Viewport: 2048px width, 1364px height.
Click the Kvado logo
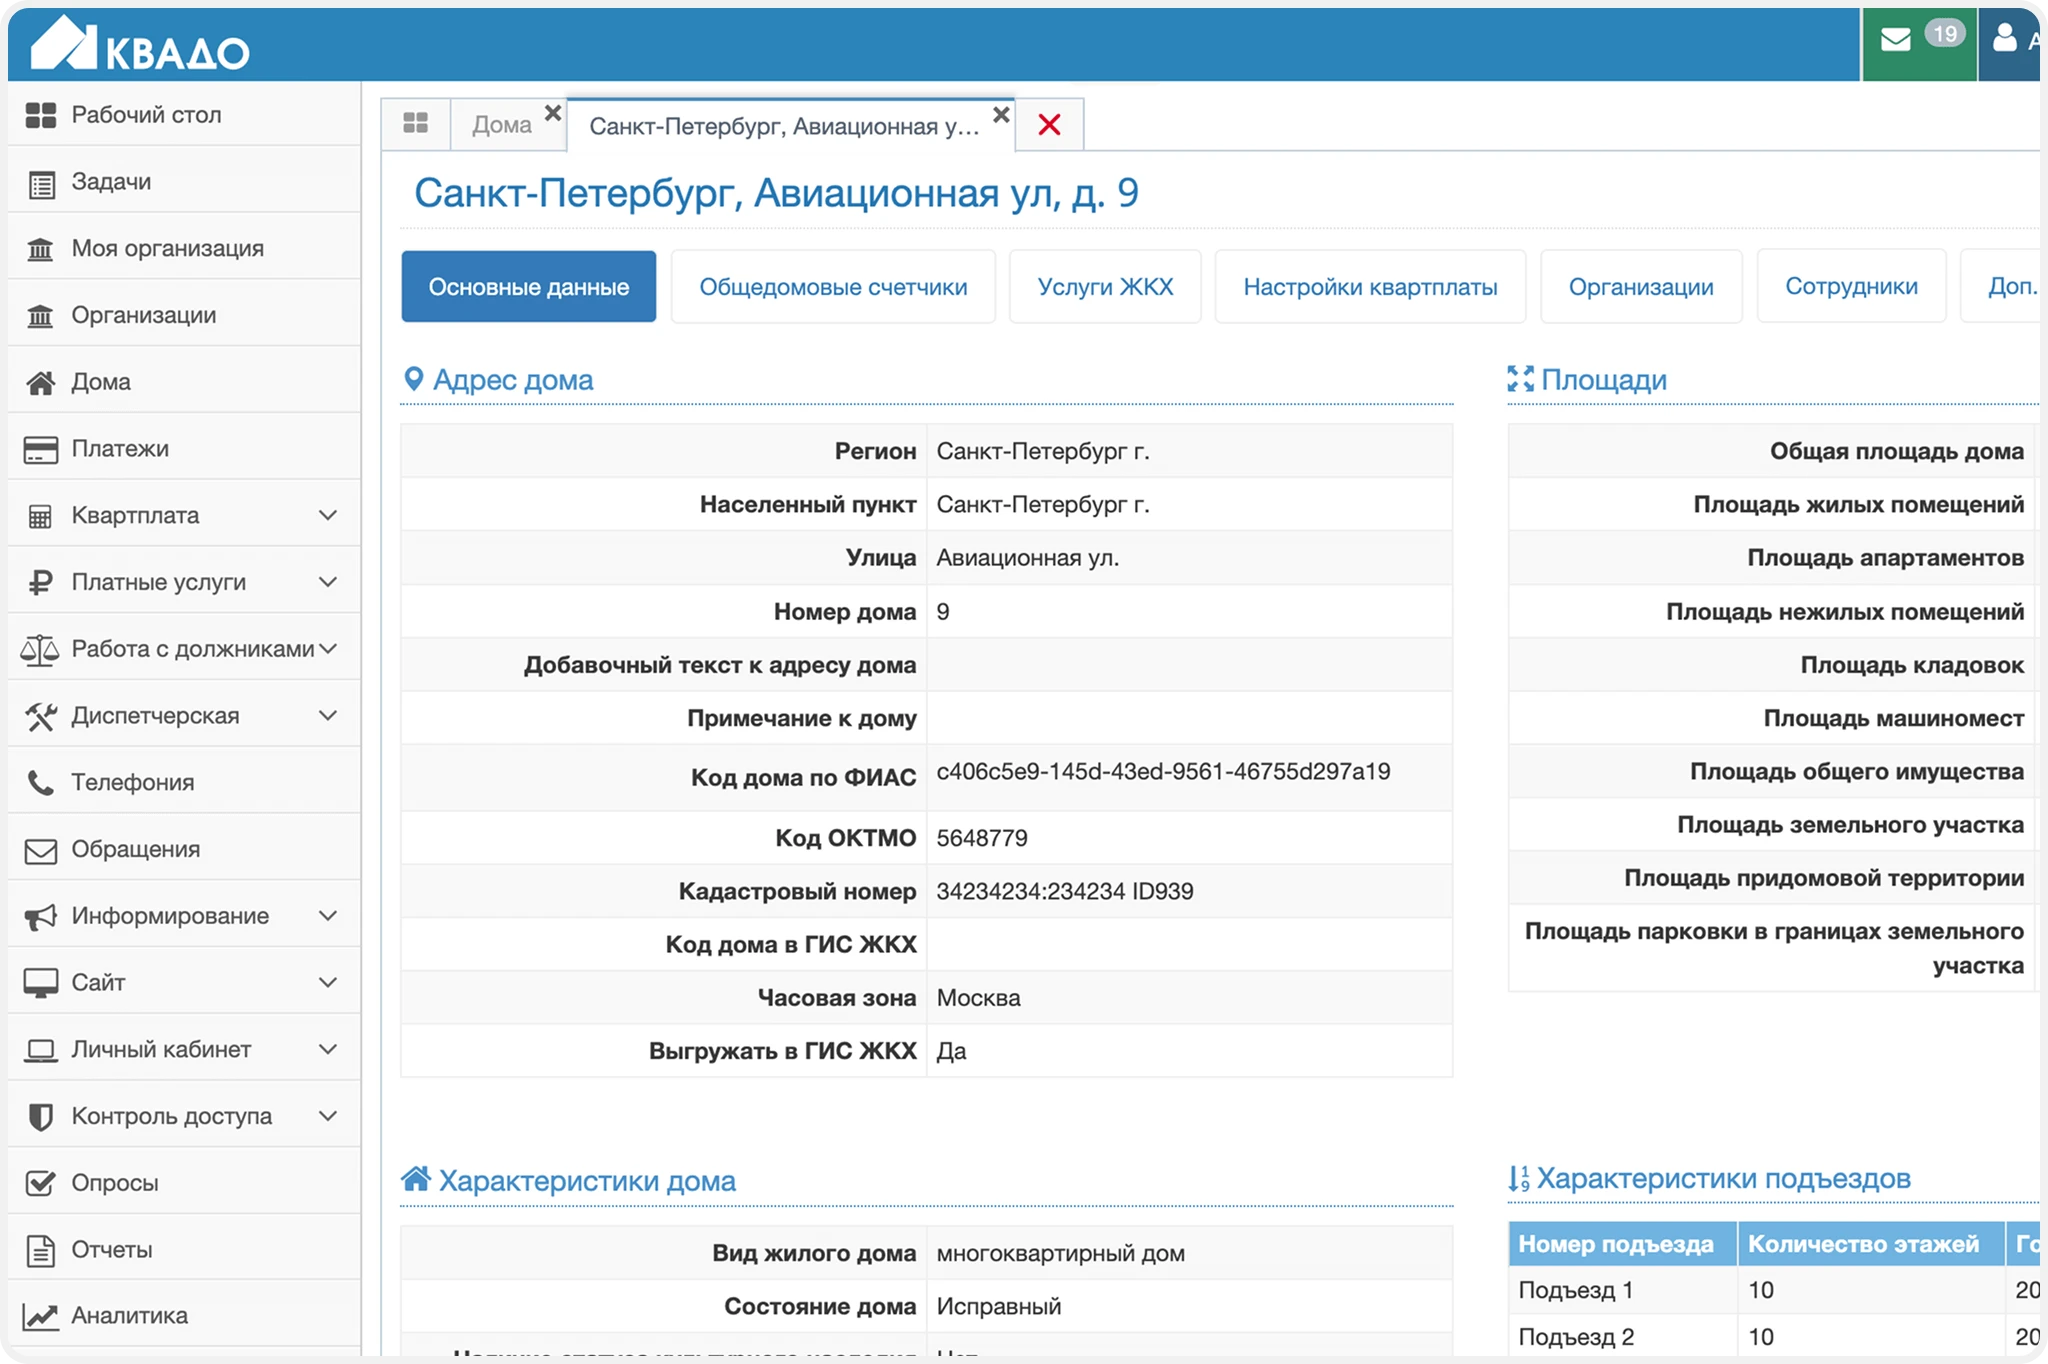coord(140,45)
